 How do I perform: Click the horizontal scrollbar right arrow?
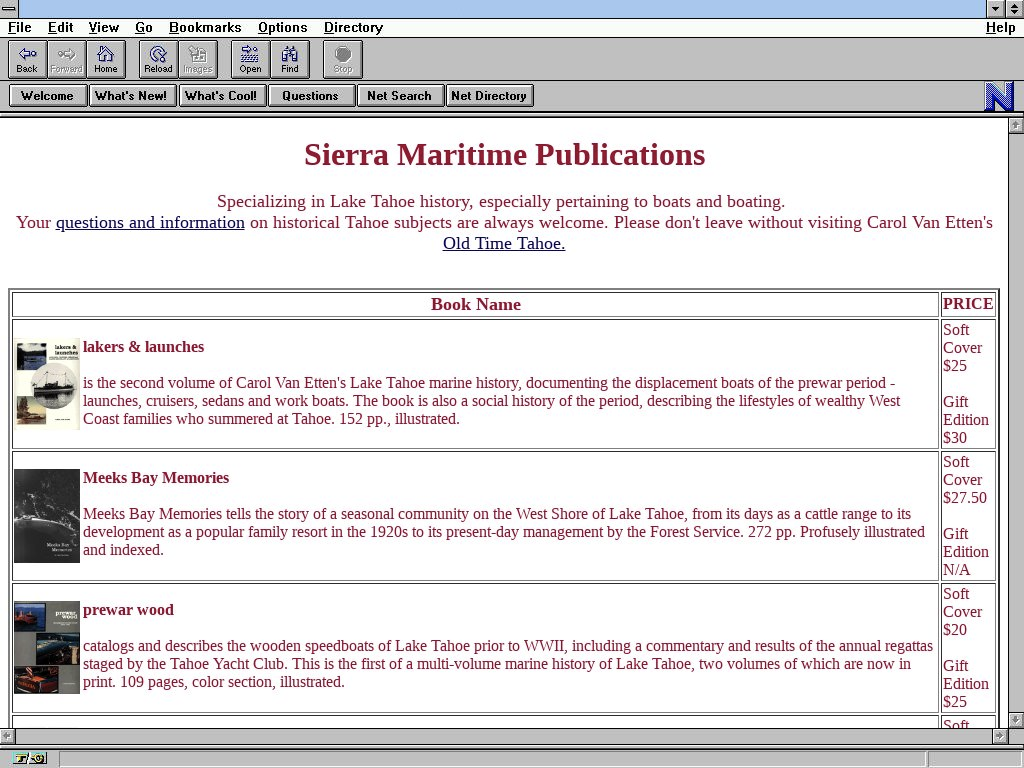coord(998,736)
